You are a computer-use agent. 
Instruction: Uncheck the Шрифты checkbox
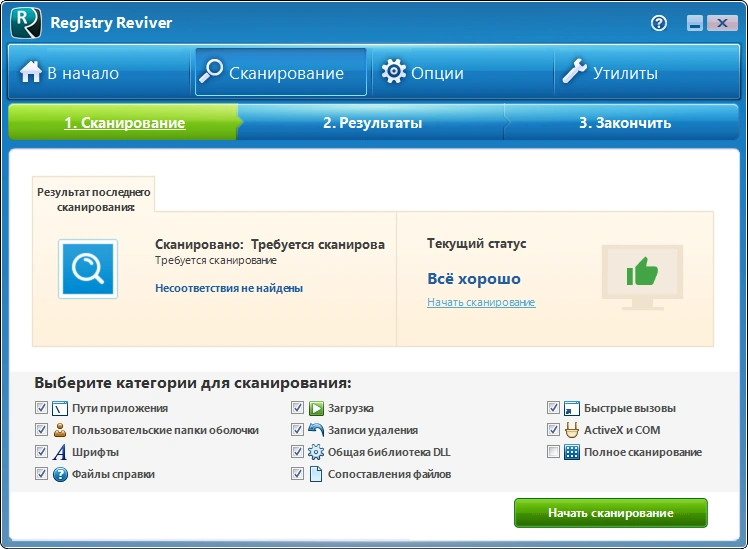42,452
